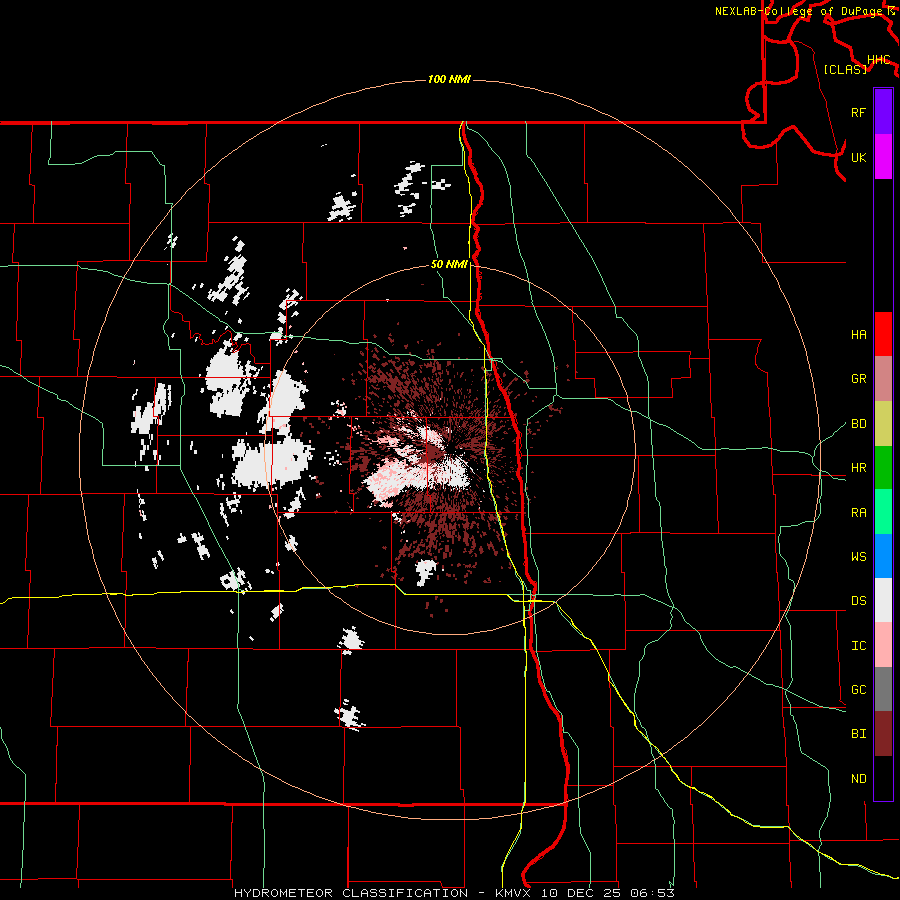The image size is (900, 900).
Task: Click the NEXLAB-College of DuPage text
Action: click(x=800, y=11)
